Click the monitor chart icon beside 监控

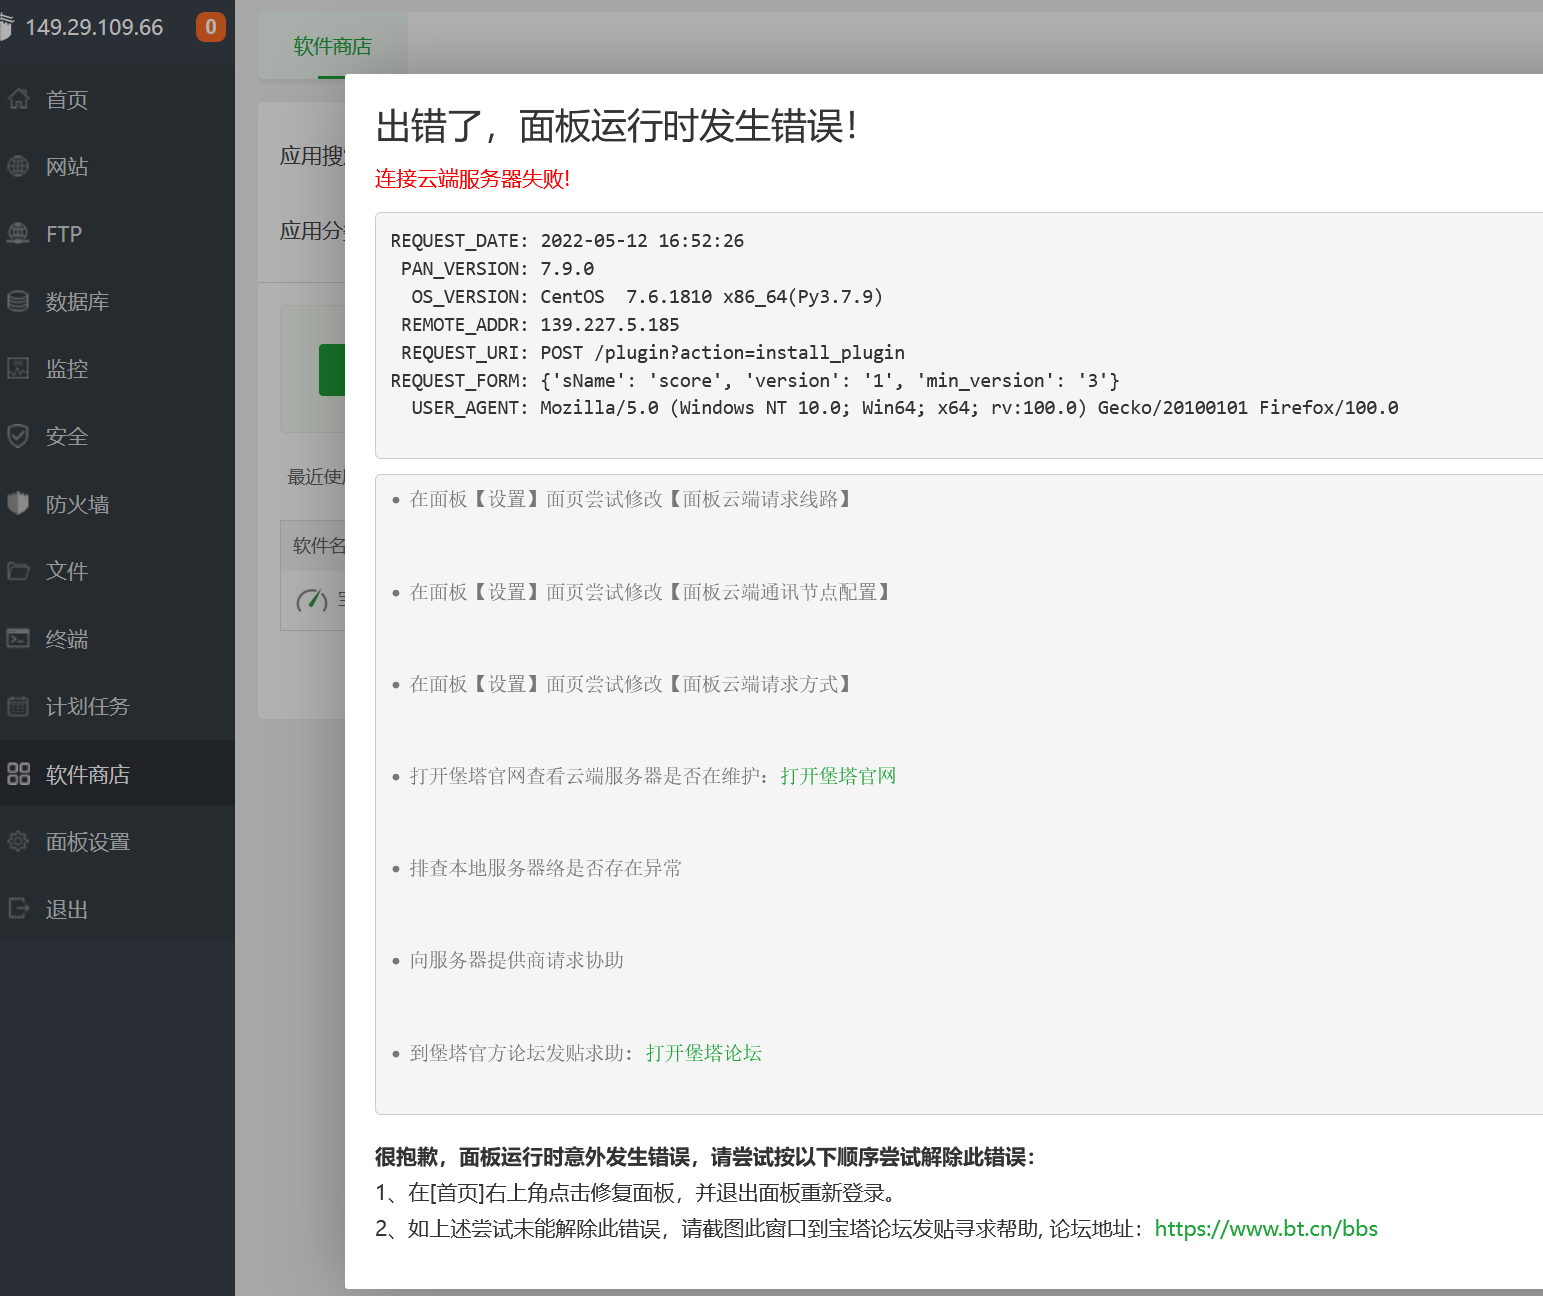click(x=18, y=369)
